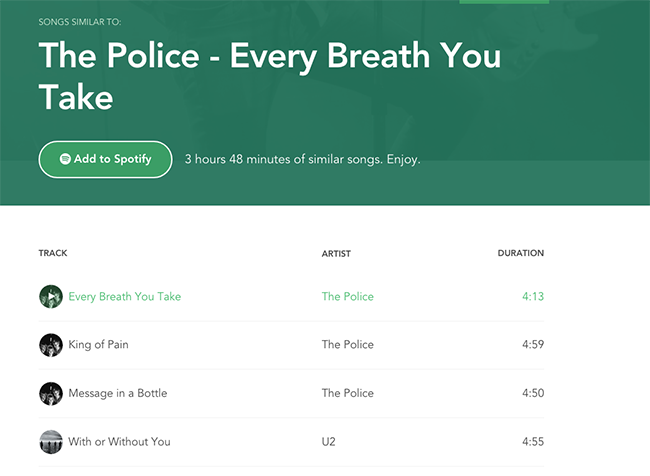Open the Every Breath You Take track title
This screenshot has width=650, height=476.
(x=125, y=296)
